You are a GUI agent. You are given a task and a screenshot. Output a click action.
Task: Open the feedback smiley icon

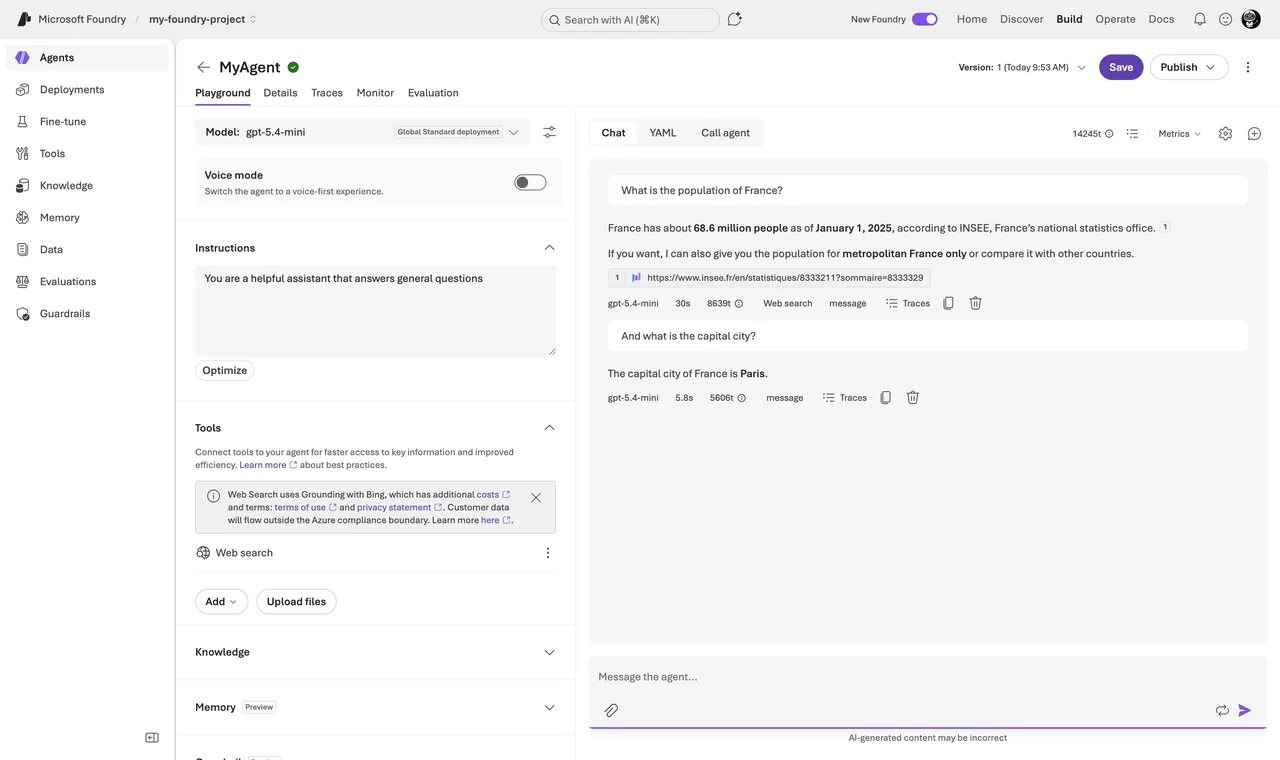pyautogui.click(x=1225, y=19)
